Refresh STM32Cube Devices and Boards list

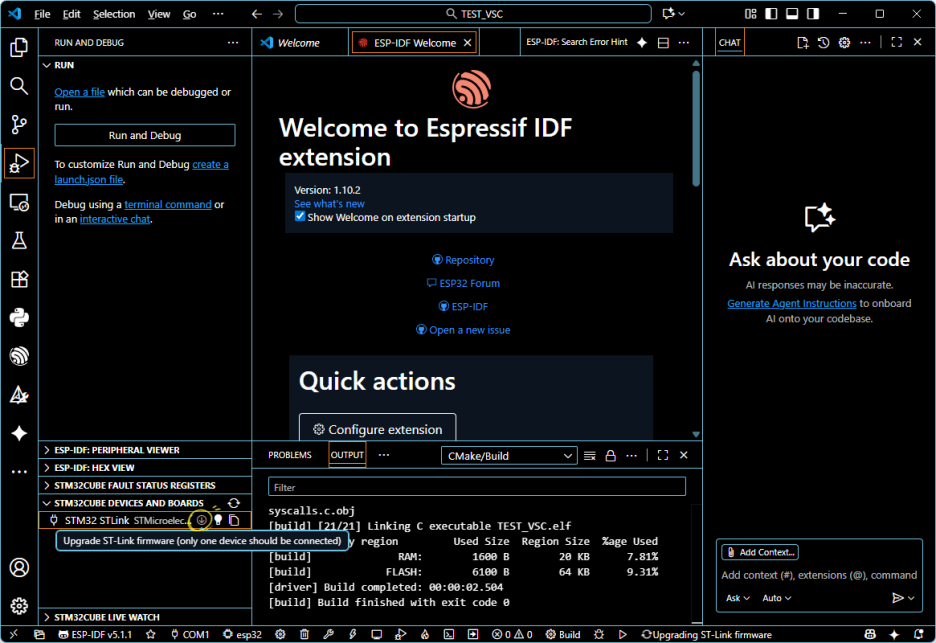234,503
